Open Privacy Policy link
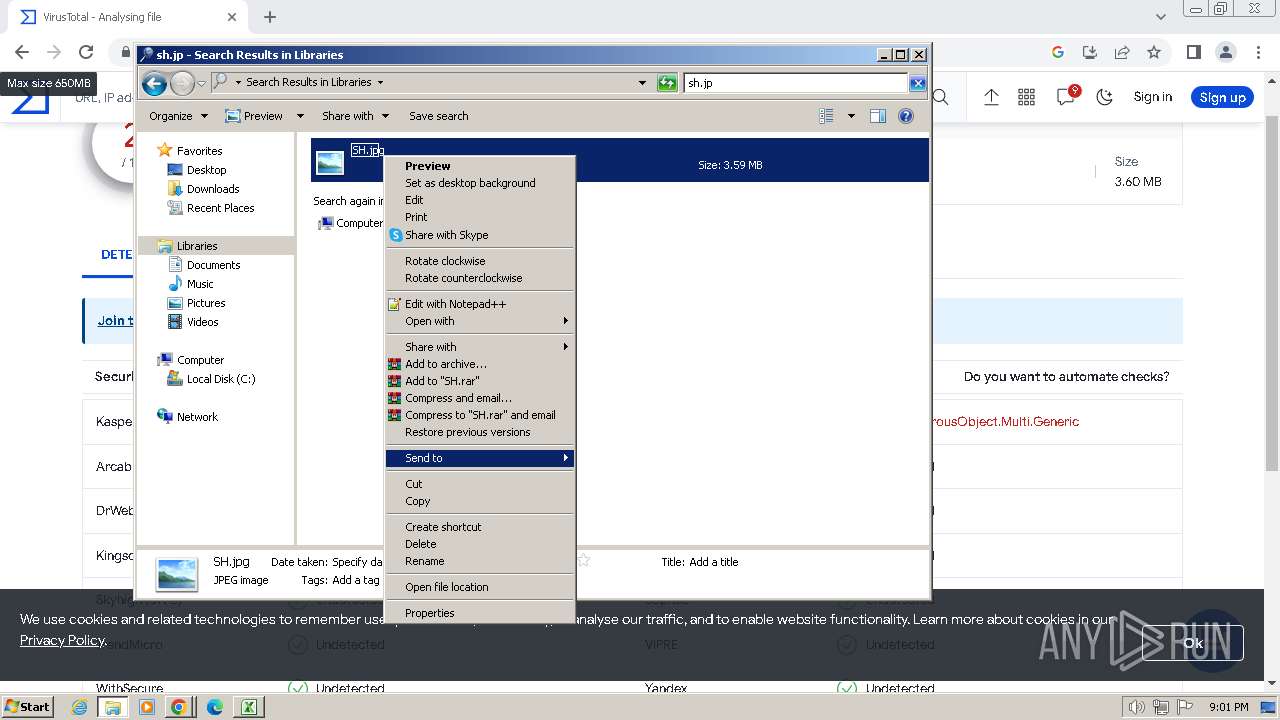The image size is (1280, 720). [62, 640]
